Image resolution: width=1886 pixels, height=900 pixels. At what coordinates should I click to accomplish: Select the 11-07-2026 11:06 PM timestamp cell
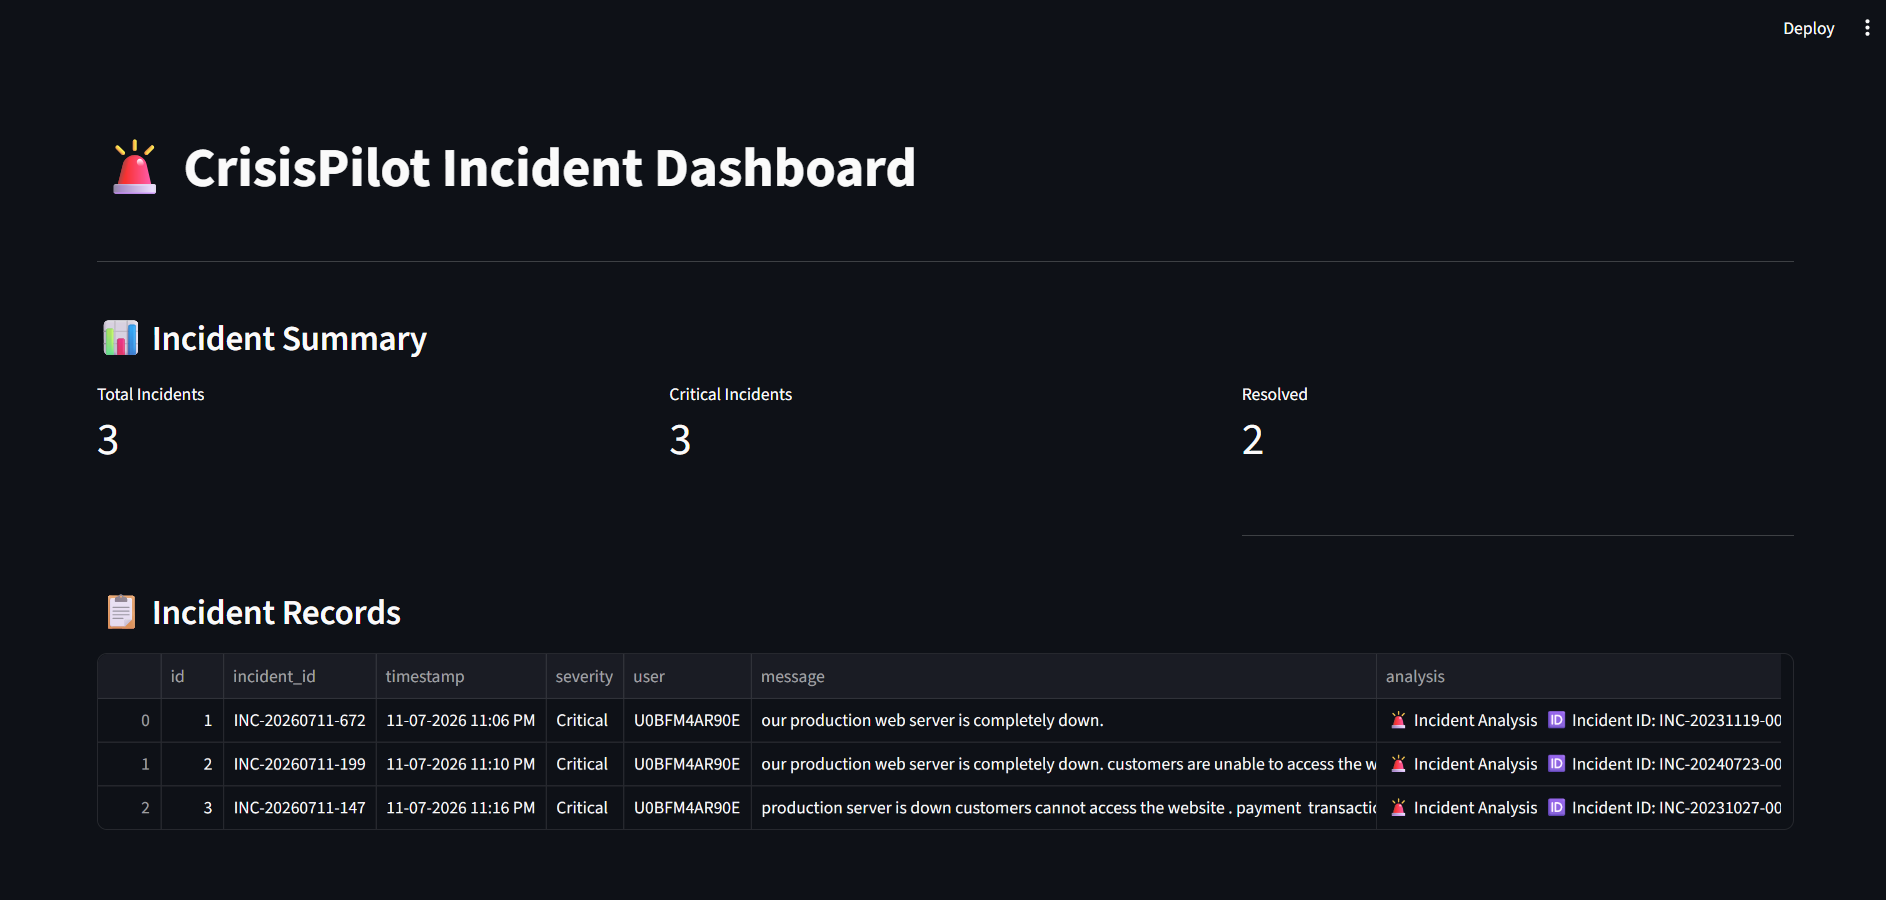(461, 720)
